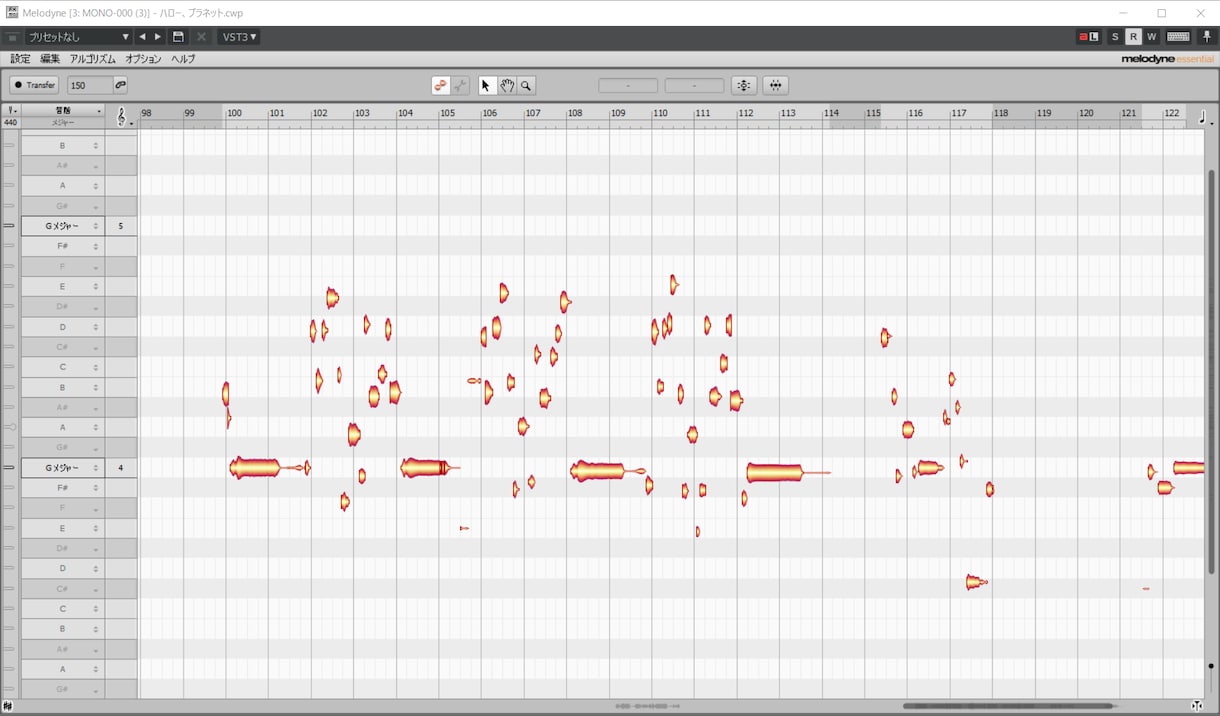Viewport: 1220px width, 716px height.
Task: Click the Transfer button
Action: pos(35,85)
